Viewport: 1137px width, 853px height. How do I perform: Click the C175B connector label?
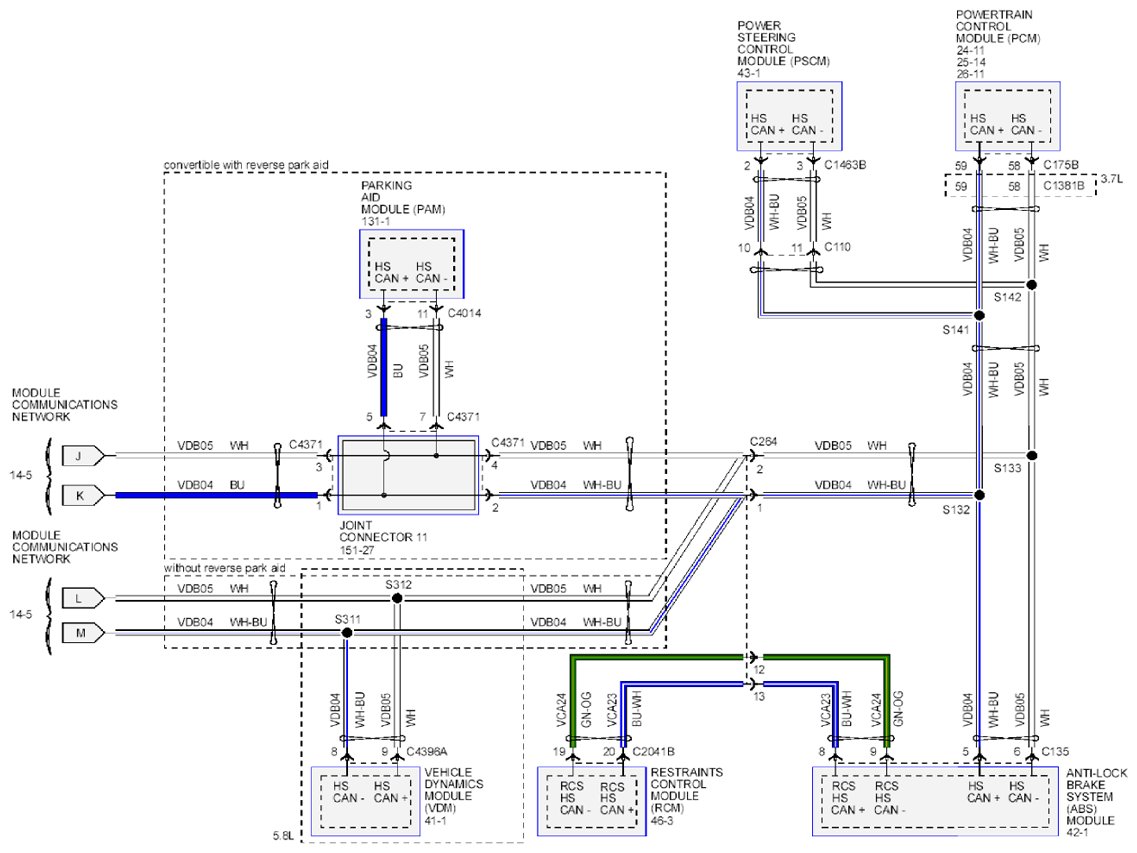[1061, 165]
